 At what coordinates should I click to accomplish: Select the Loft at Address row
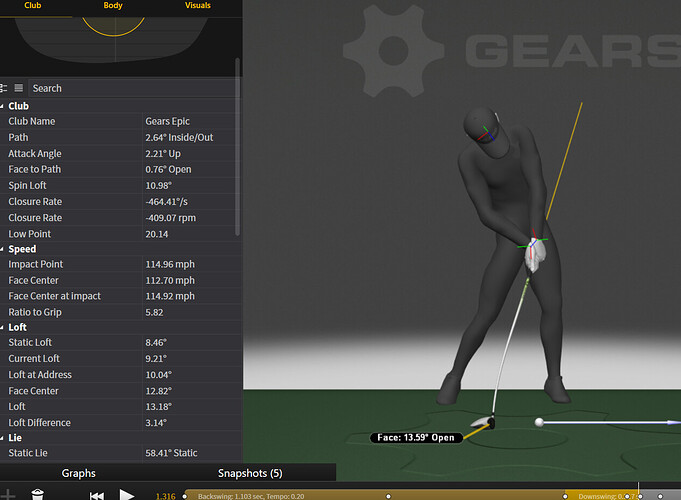pos(119,374)
